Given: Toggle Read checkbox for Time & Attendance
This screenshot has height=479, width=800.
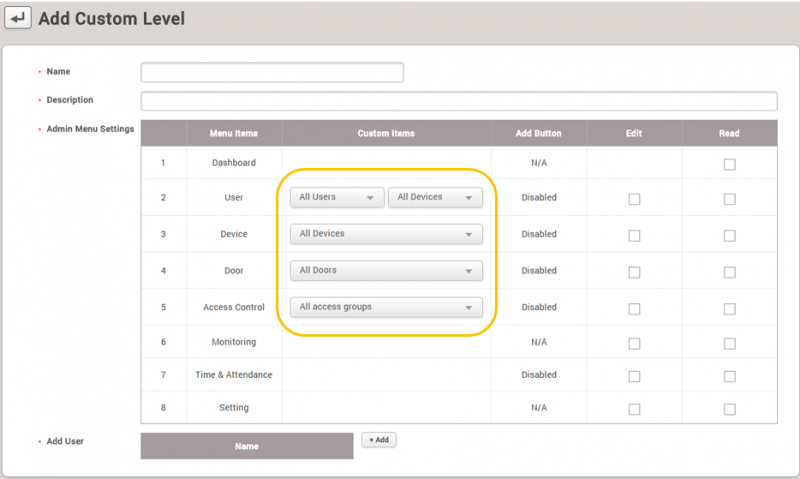Looking at the screenshot, I should click(x=729, y=376).
